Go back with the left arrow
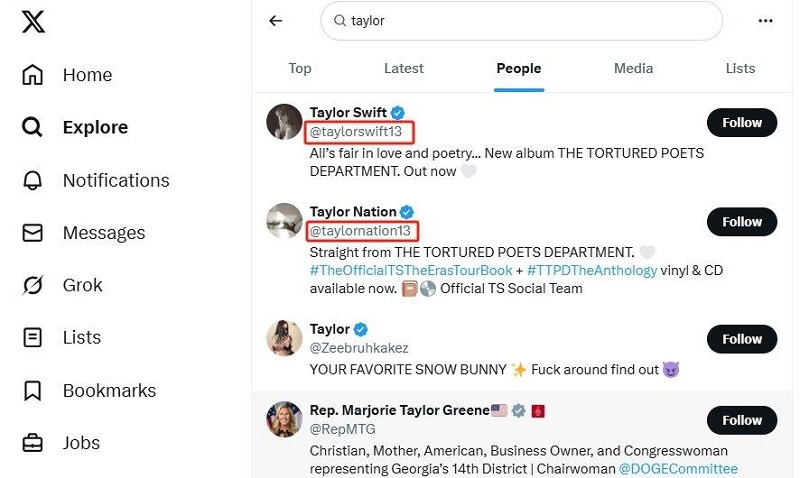The image size is (800, 478). pyautogui.click(x=276, y=21)
